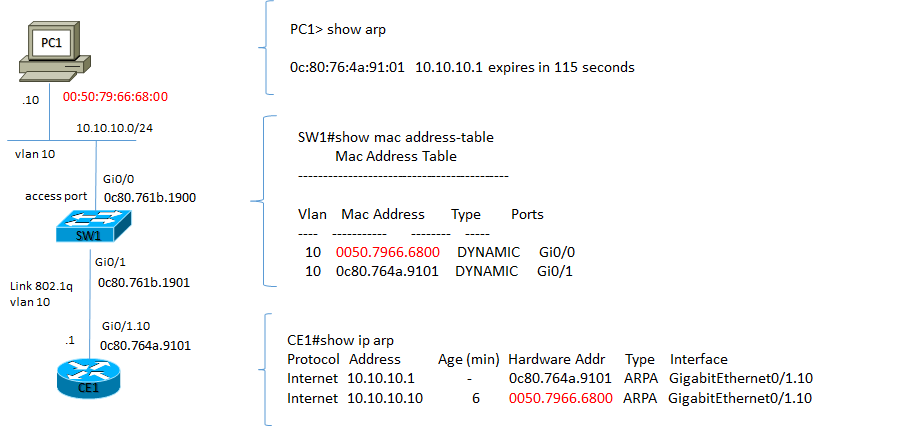Click address 10.10.10.1 in the CE1 ARP table
This screenshot has width=921, height=426.
[381, 379]
